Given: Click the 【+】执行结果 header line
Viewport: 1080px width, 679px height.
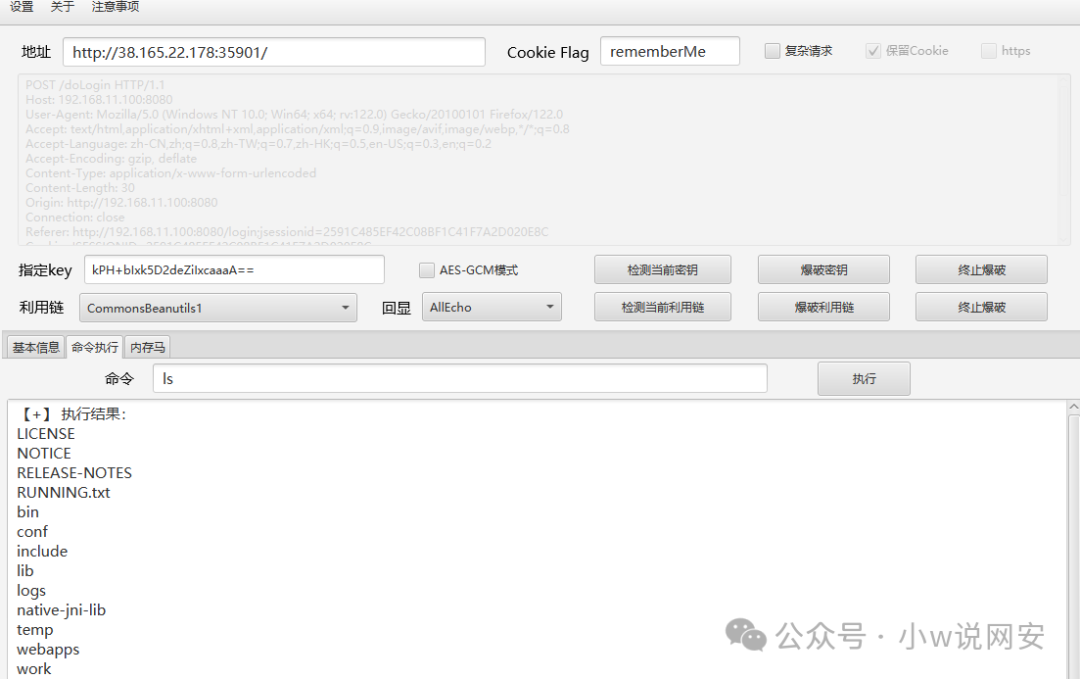Looking at the screenshot, I should 72,414.
